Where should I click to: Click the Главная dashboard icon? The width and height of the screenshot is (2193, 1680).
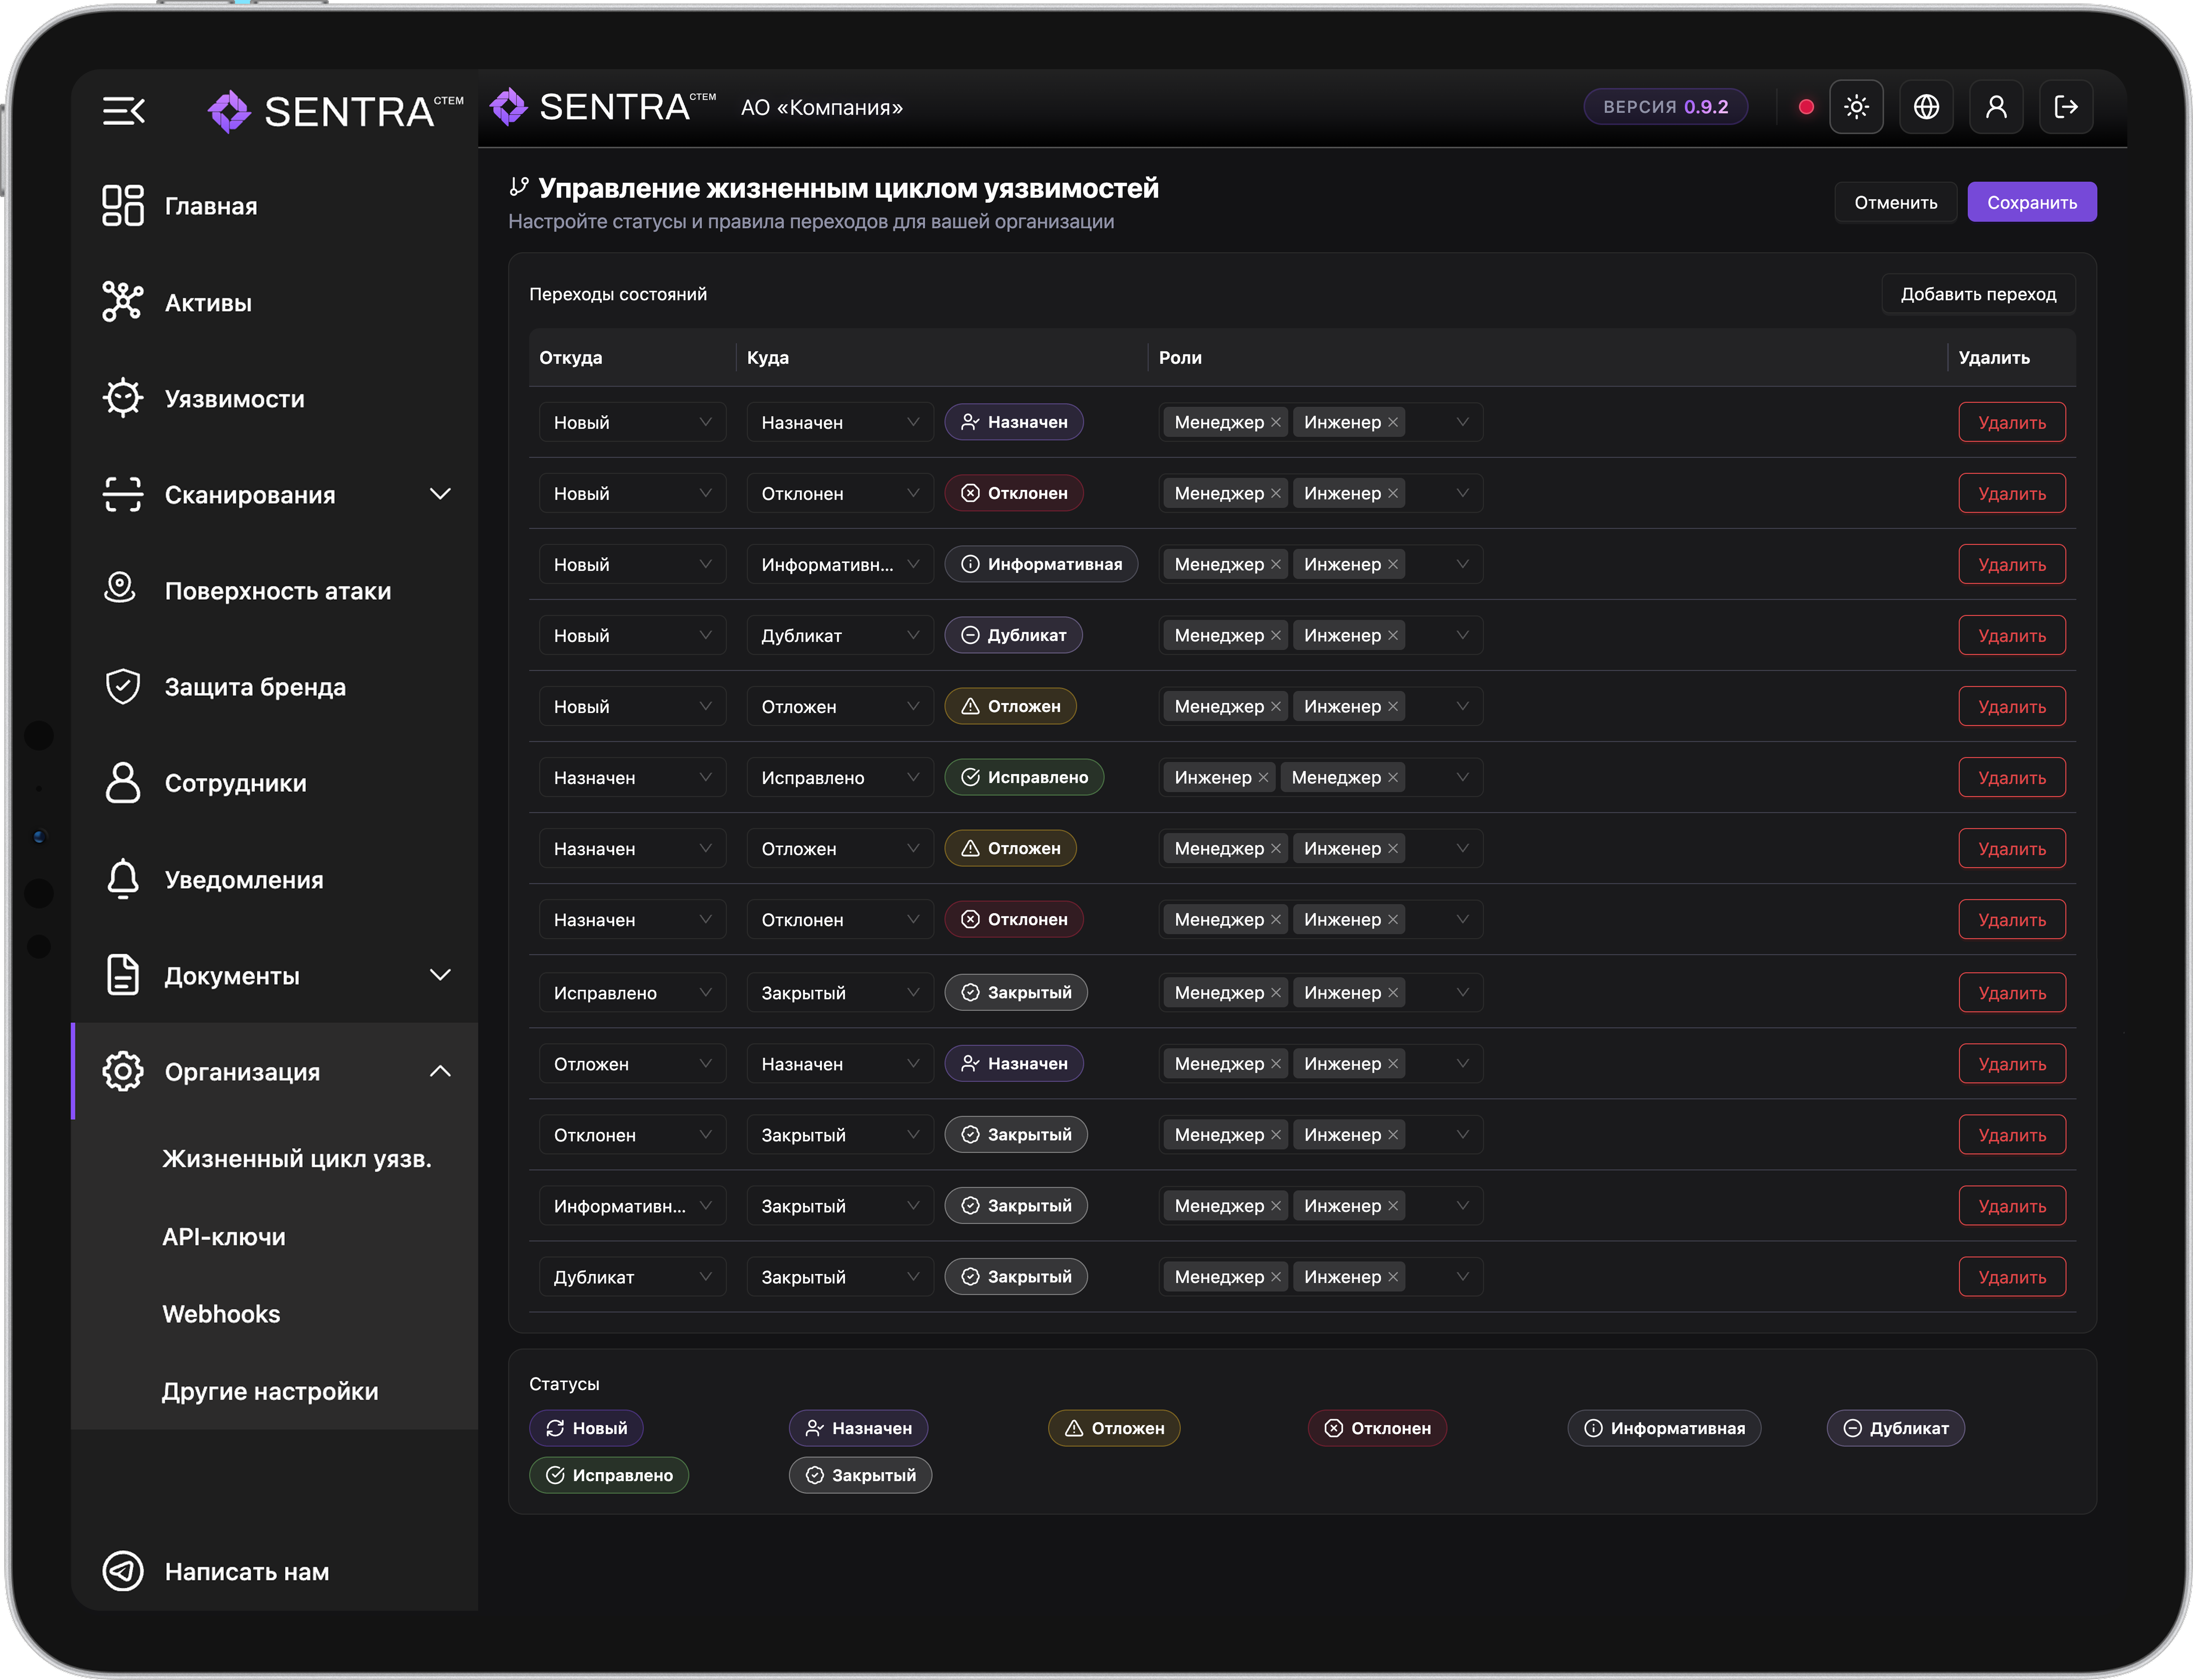(123, 205)
